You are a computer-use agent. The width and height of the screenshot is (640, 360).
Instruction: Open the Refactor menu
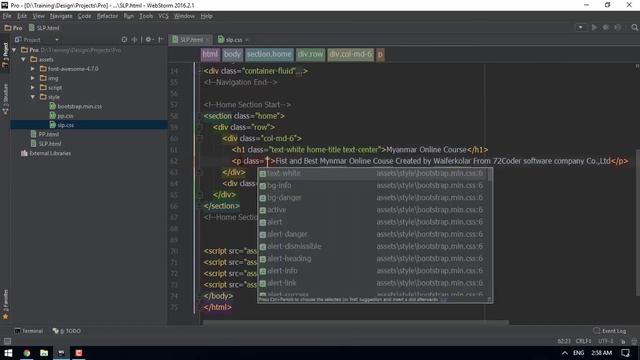(107, 16)
